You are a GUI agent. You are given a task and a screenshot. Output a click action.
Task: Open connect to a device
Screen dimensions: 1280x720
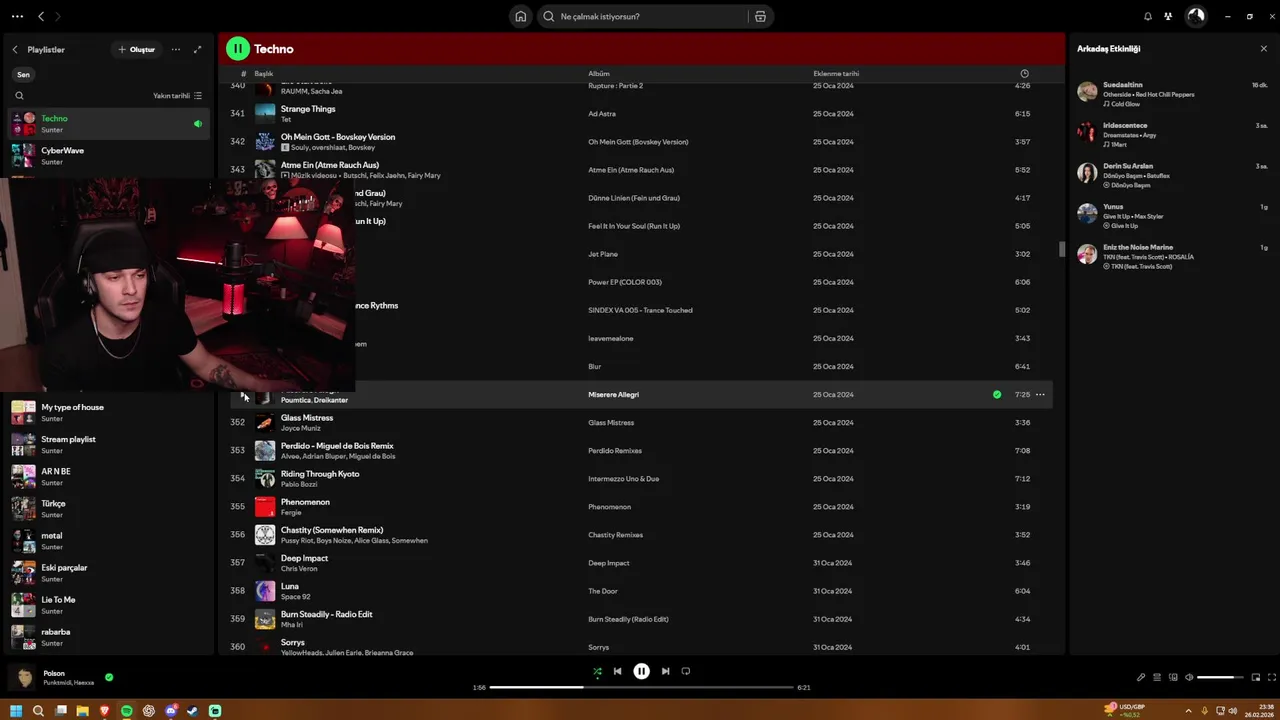click(1173, 677)
